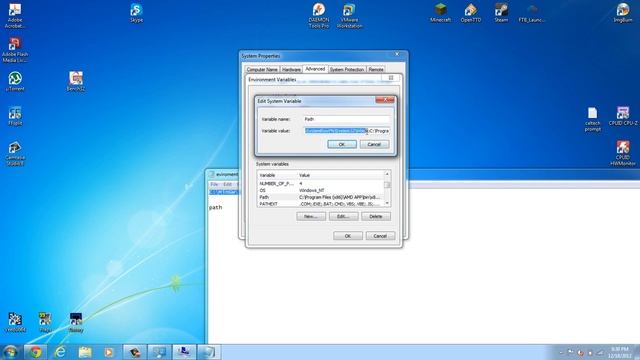This screenshot has height=360, width=640.
Task: Open Windows Media Player from taskbar
Action: tap(109, 352)
